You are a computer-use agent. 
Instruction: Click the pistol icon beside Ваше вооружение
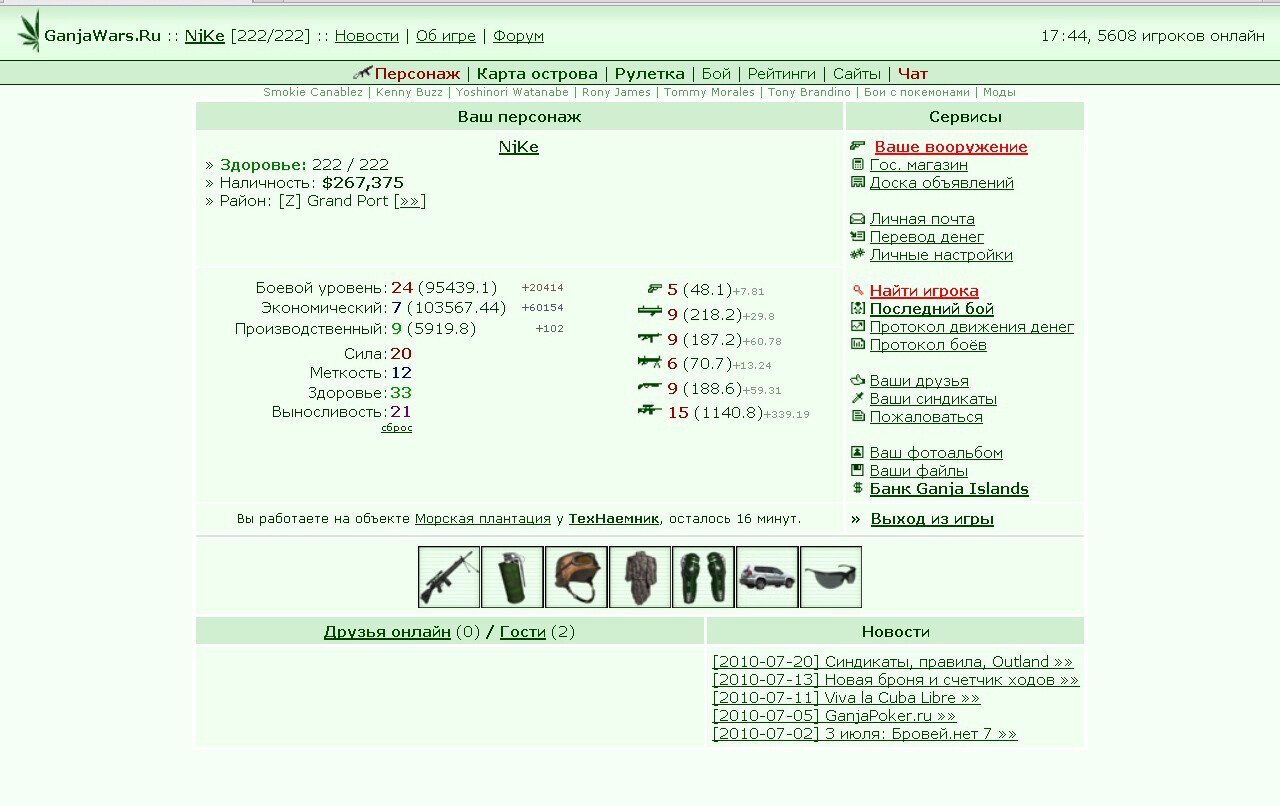tap(858, 146)
